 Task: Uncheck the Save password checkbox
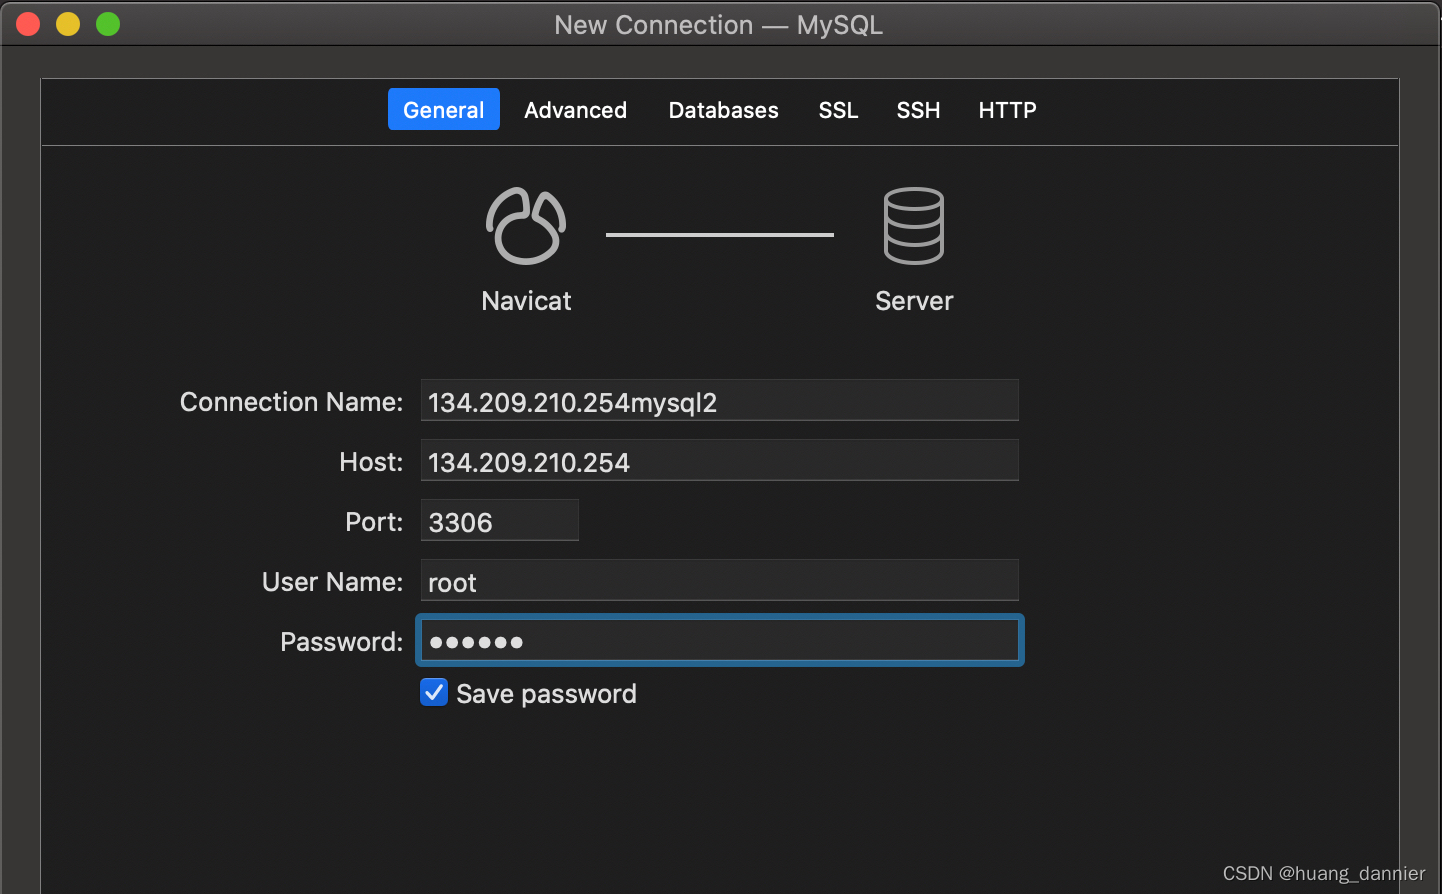(x=434, y=692)
